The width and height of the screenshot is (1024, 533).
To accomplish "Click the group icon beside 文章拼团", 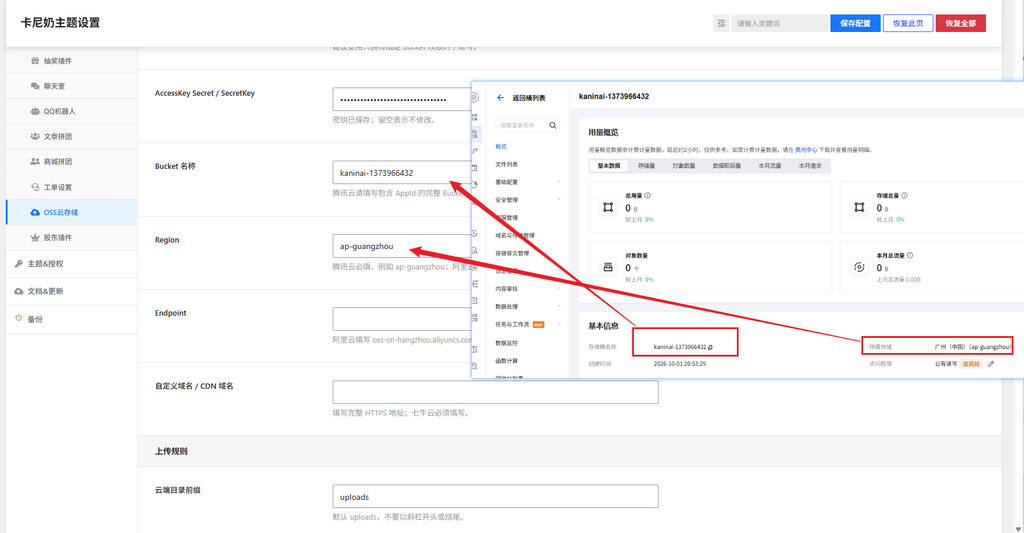I will point(35,137).
